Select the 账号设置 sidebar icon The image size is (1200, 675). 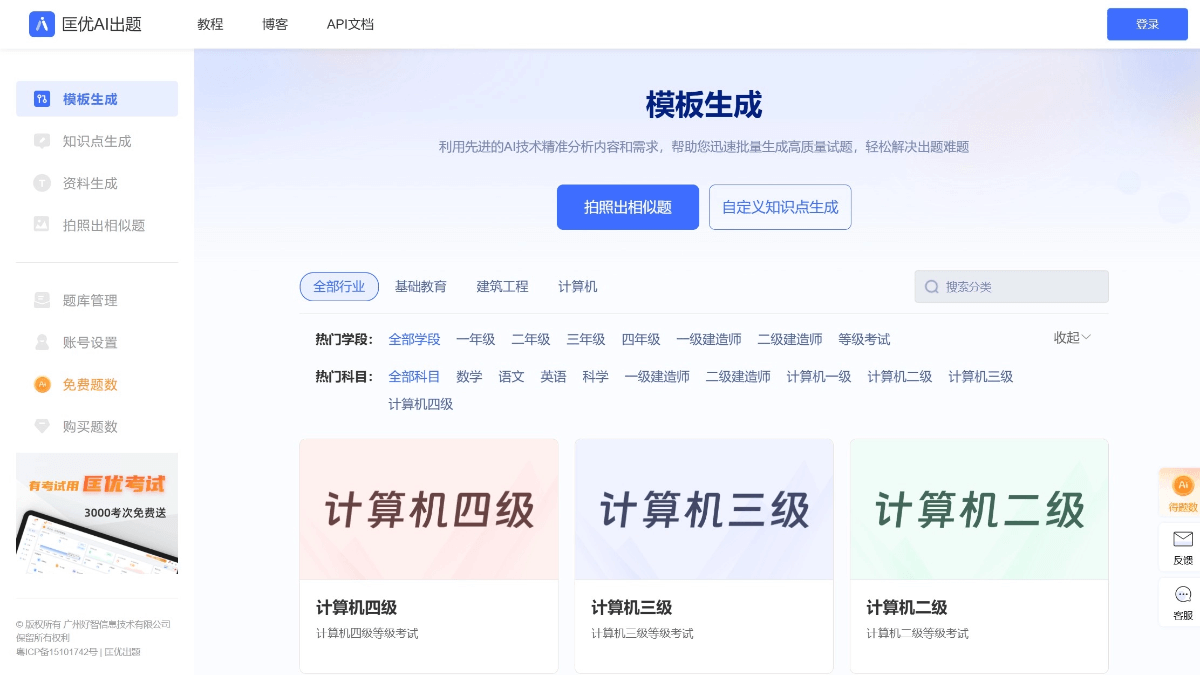pos(41,342)
